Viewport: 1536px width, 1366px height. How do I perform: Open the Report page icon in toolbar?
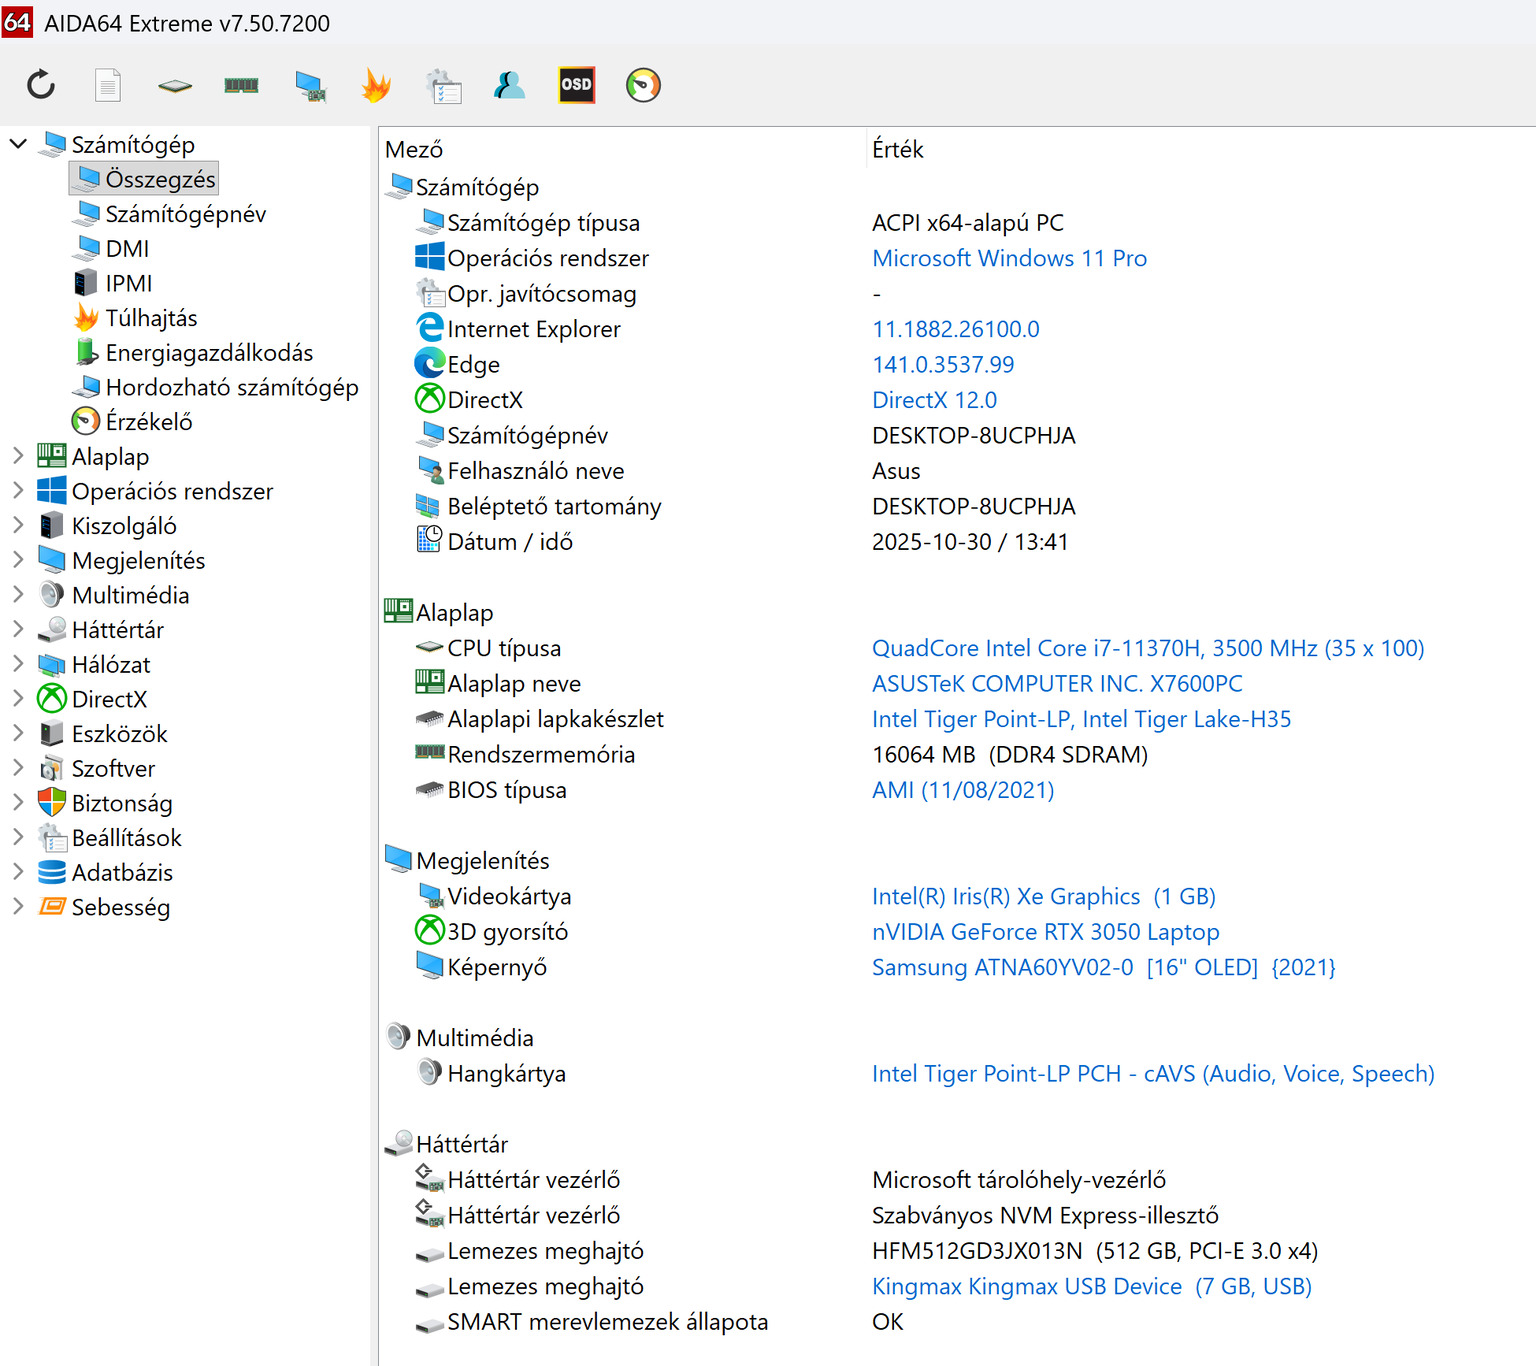(108, 85)
